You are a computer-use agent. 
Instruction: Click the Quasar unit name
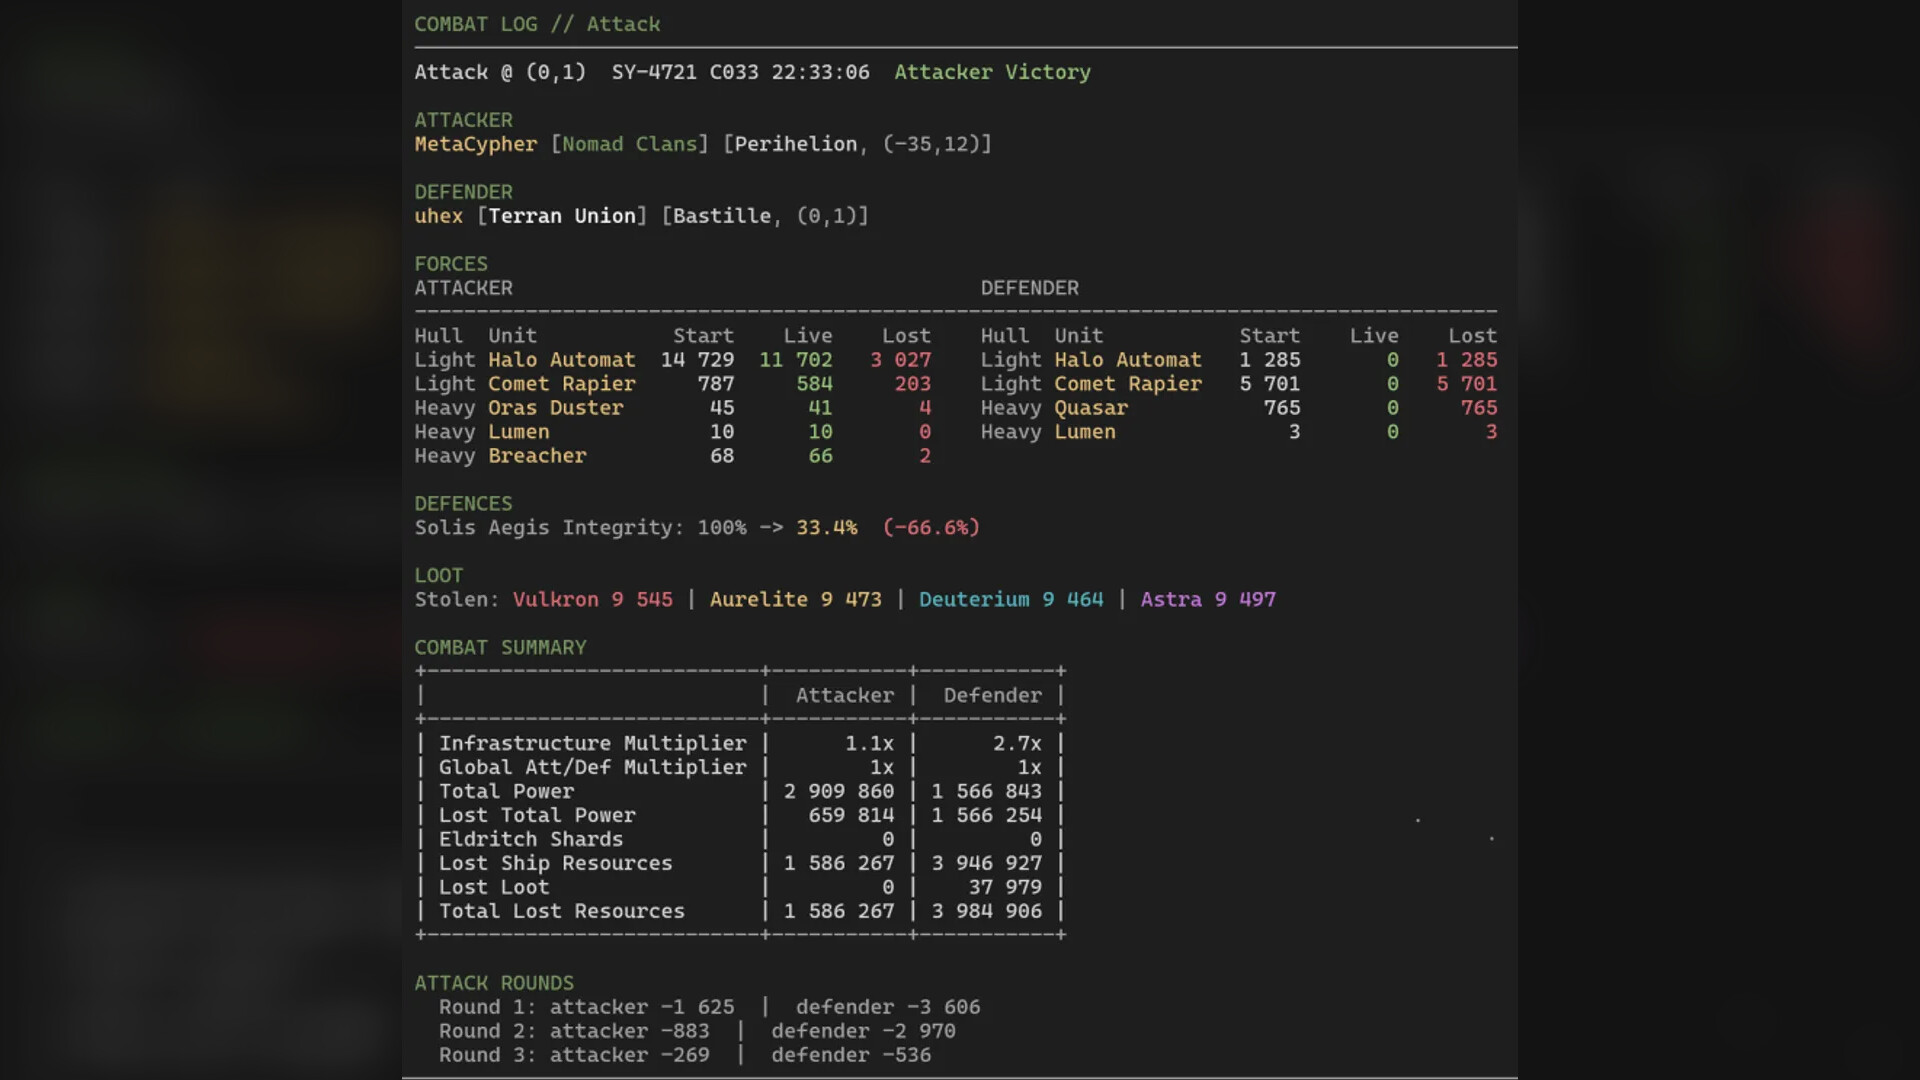(x=1091, y=408)
